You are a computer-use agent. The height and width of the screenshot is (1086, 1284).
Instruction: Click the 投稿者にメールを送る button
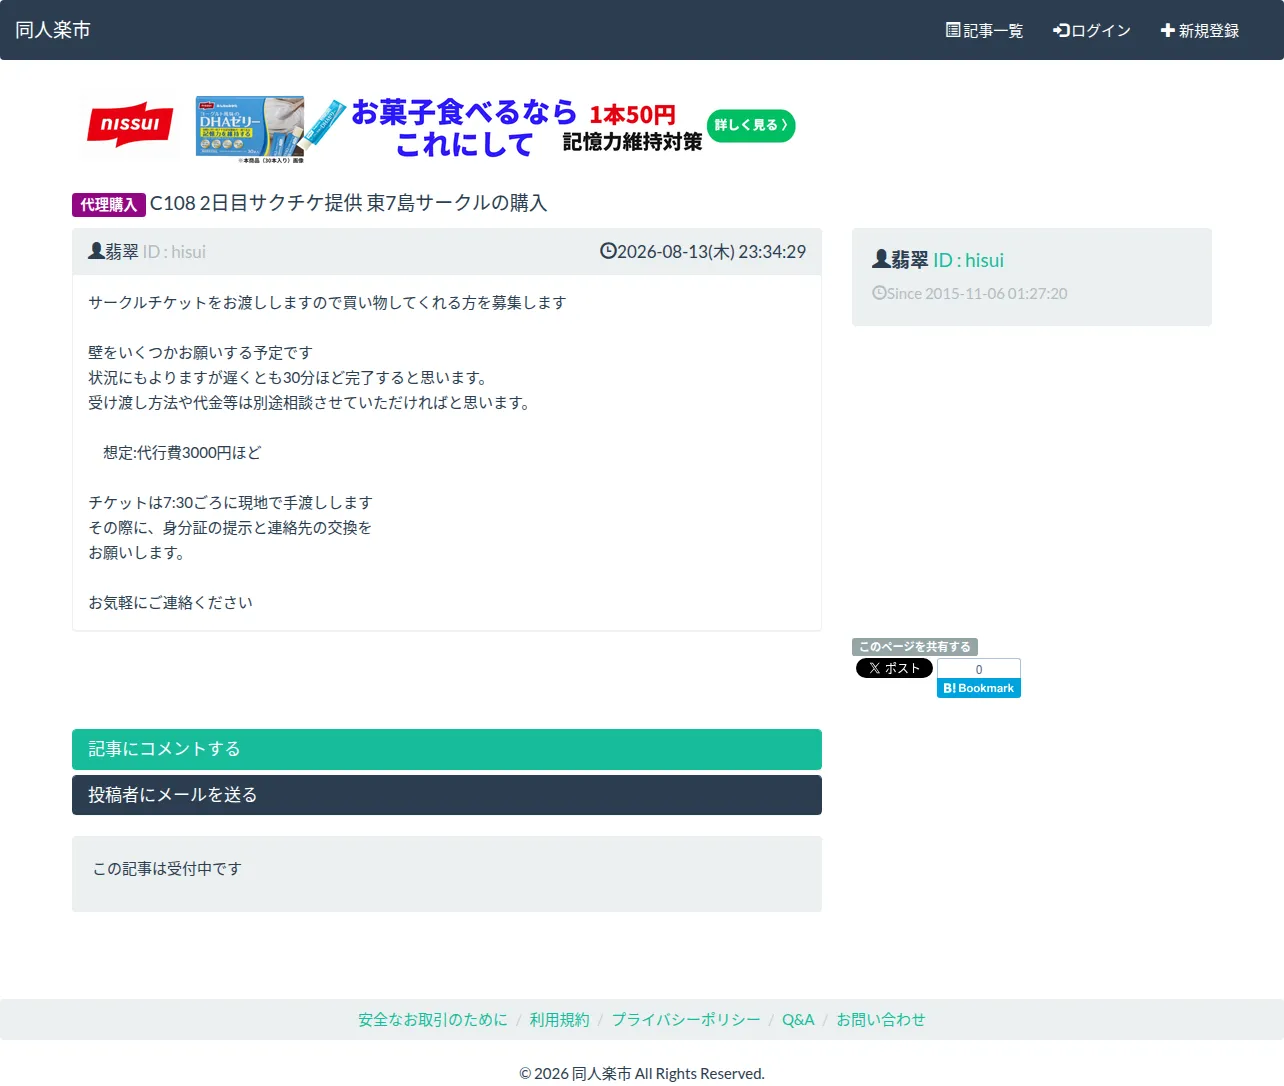coord(447,795)
